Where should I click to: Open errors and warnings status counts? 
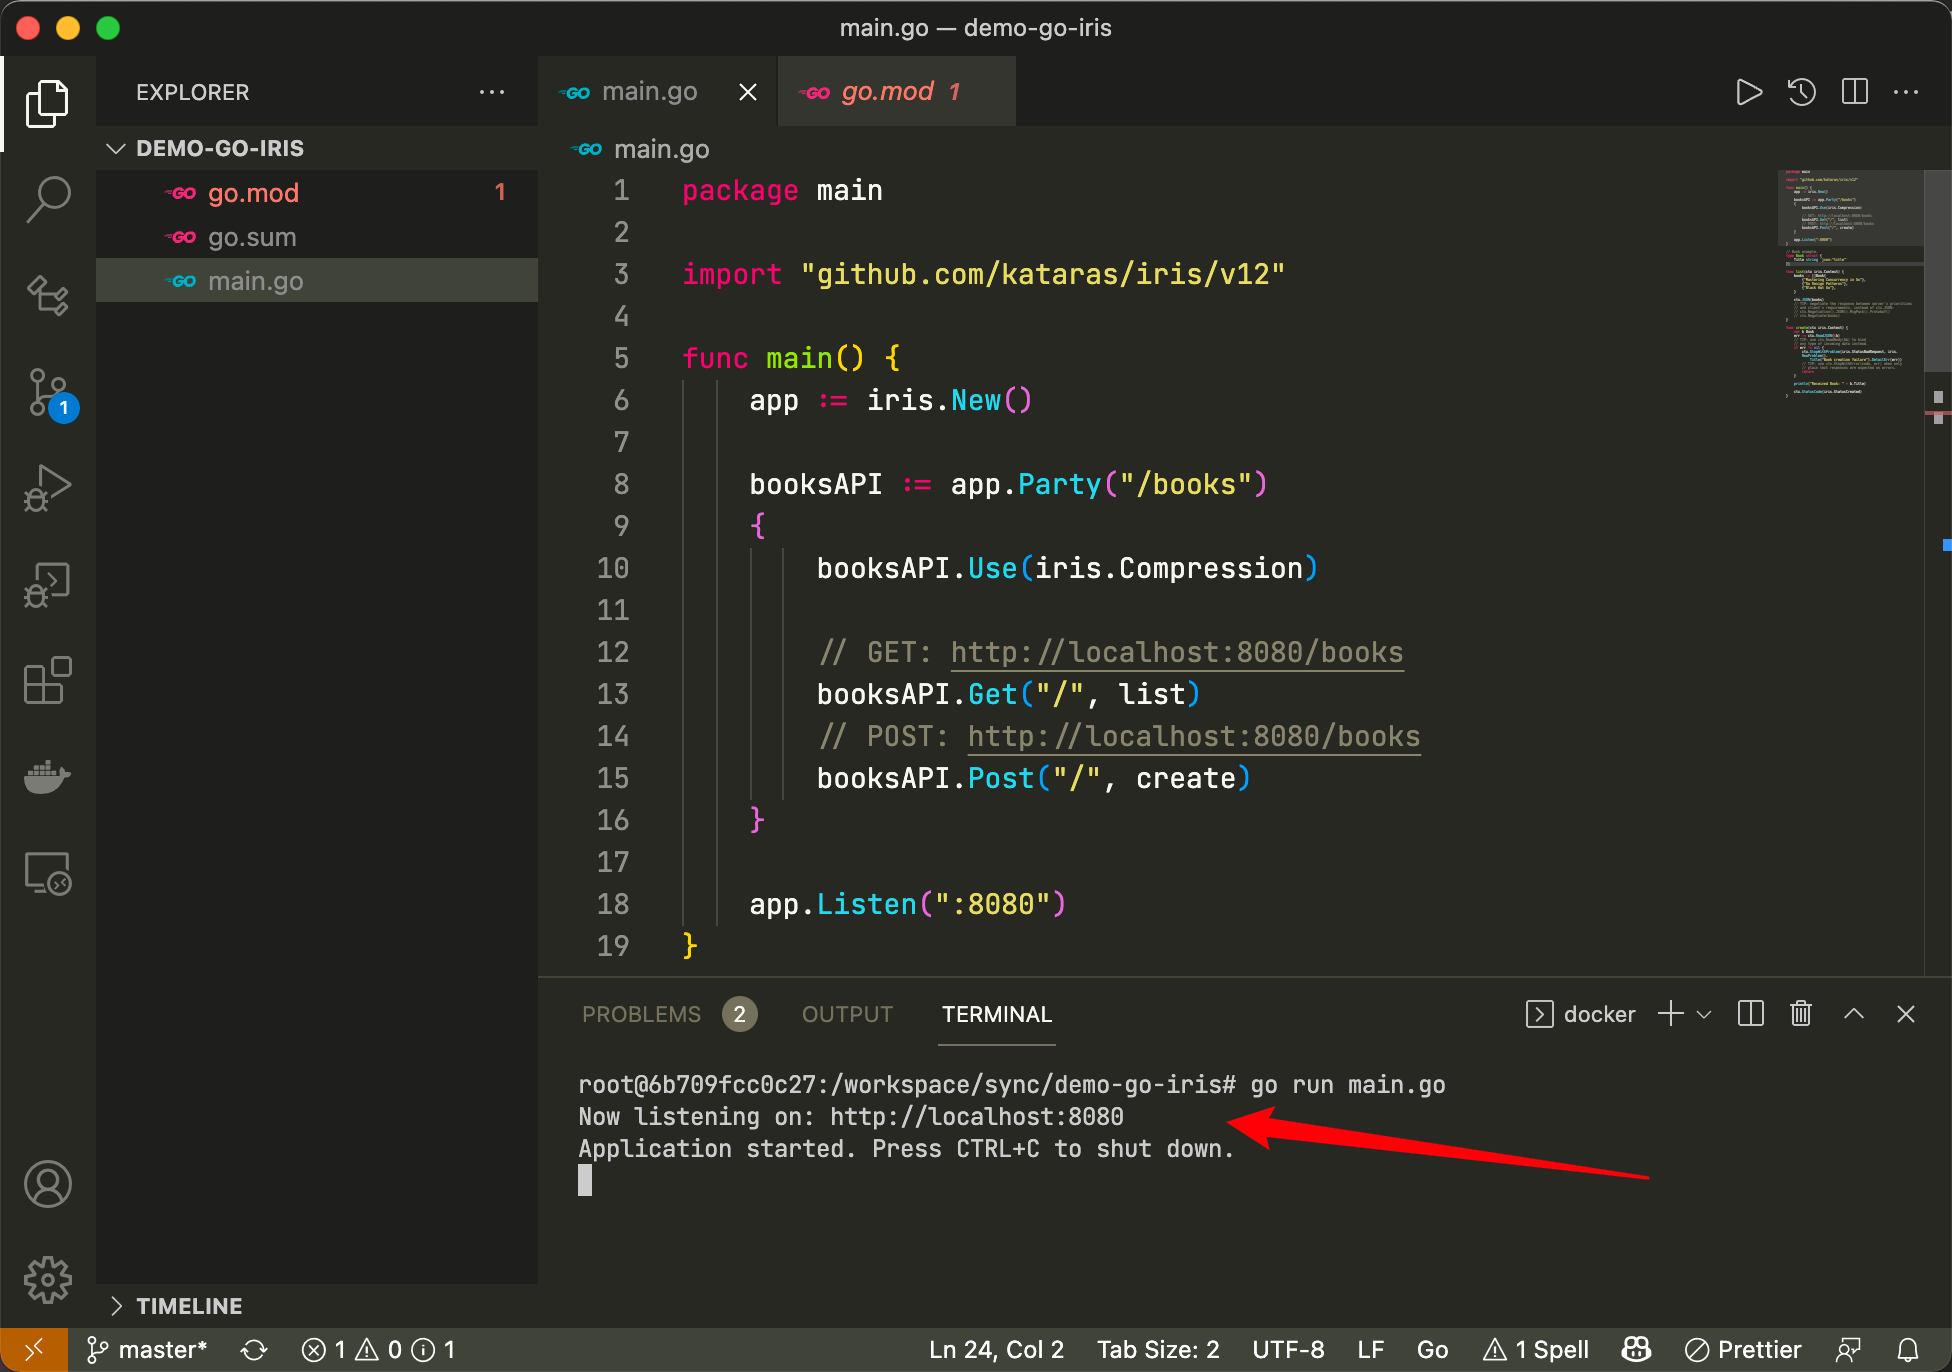tap(378, 1350)
